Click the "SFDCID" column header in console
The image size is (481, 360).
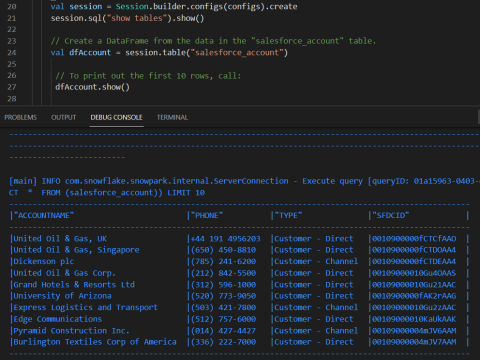point(390,215)
